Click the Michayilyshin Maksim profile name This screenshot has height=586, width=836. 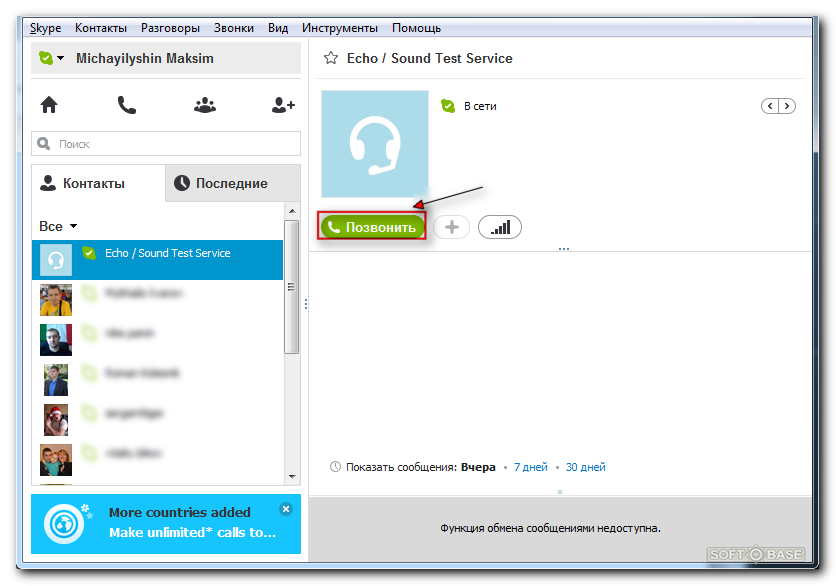(144, 58)
